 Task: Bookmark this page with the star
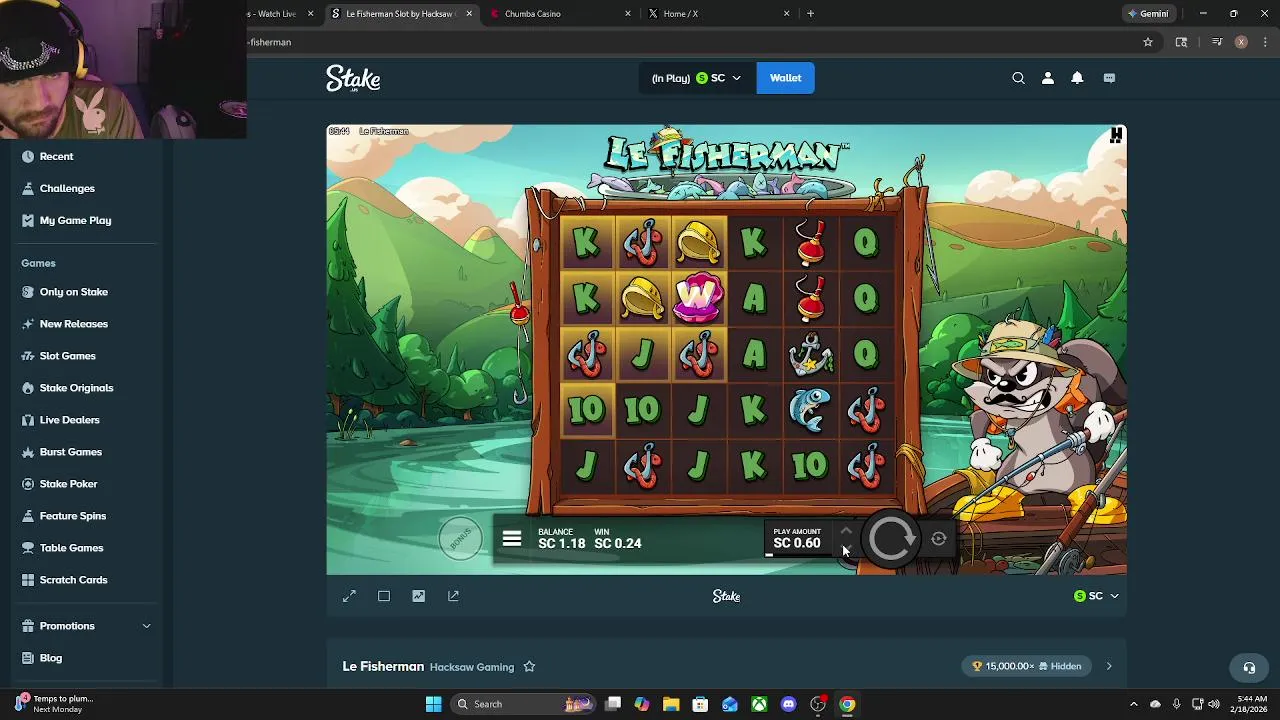pyautogui.click(x=1148, y=42)
